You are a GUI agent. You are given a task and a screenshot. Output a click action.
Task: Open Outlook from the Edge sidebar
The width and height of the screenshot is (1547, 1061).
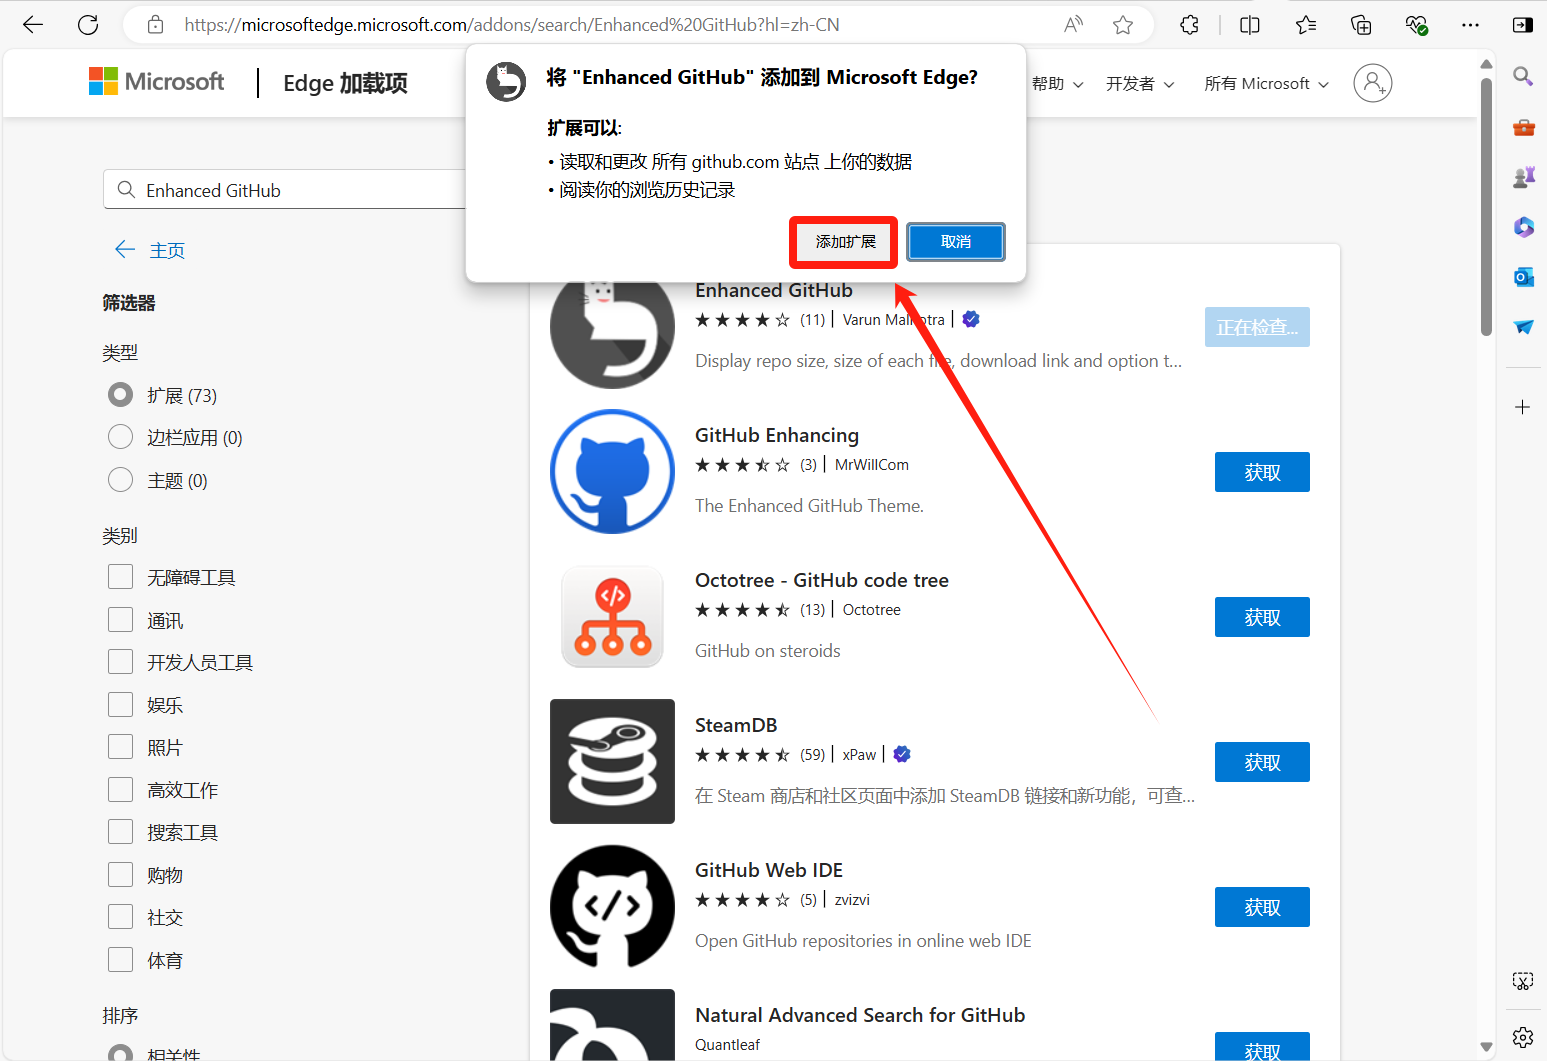click(x=1523, y=277)
